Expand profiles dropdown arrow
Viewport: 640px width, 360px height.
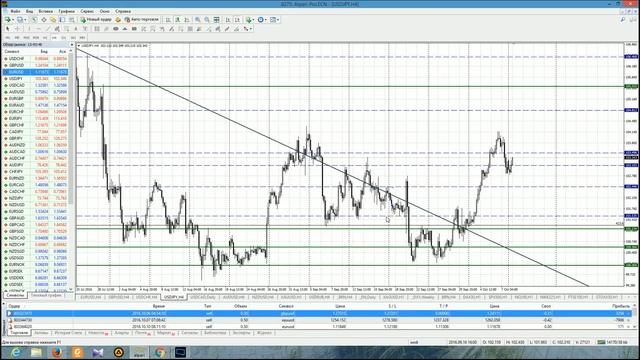tap(25, 20)
